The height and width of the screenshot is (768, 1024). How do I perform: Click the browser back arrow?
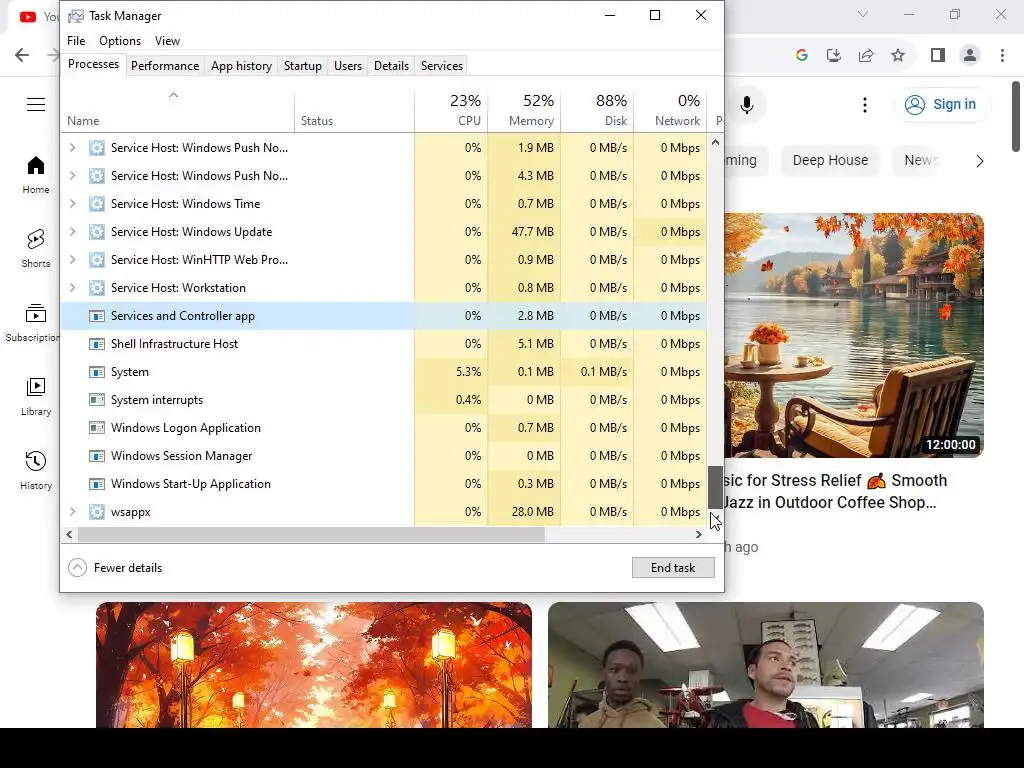22,55
